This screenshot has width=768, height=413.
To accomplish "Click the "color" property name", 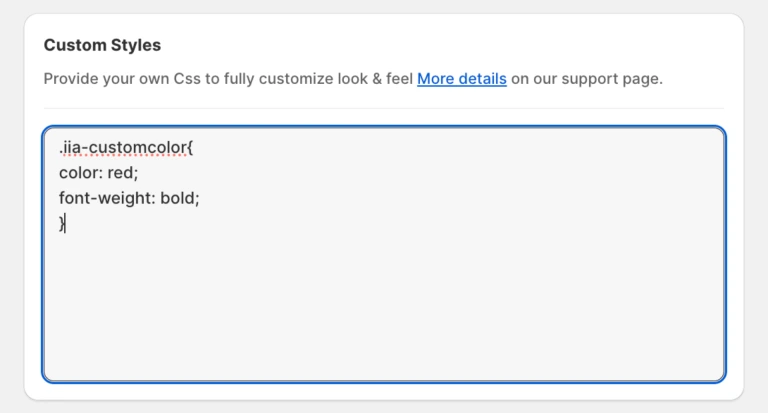I will (x=78, y=172).
